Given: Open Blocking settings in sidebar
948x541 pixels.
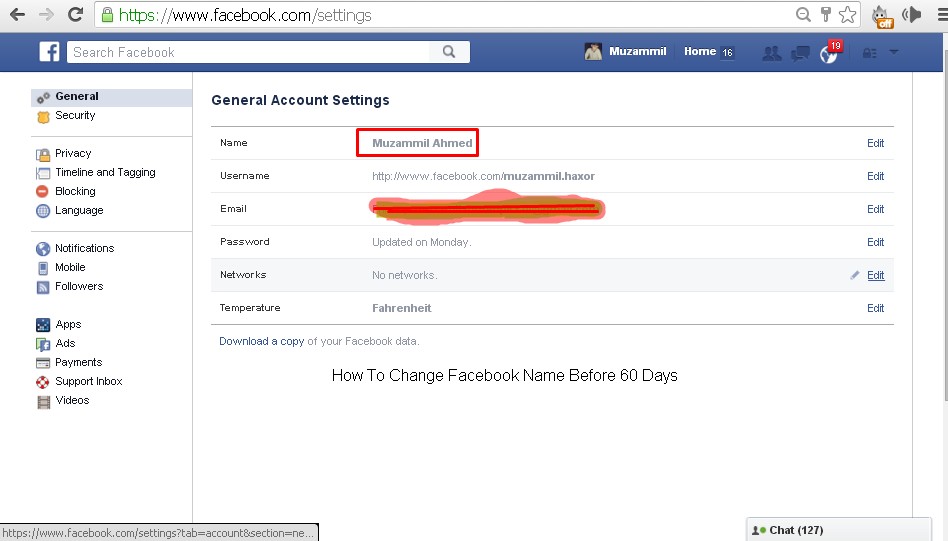Looking at the screenshot, I should point(75,192).
